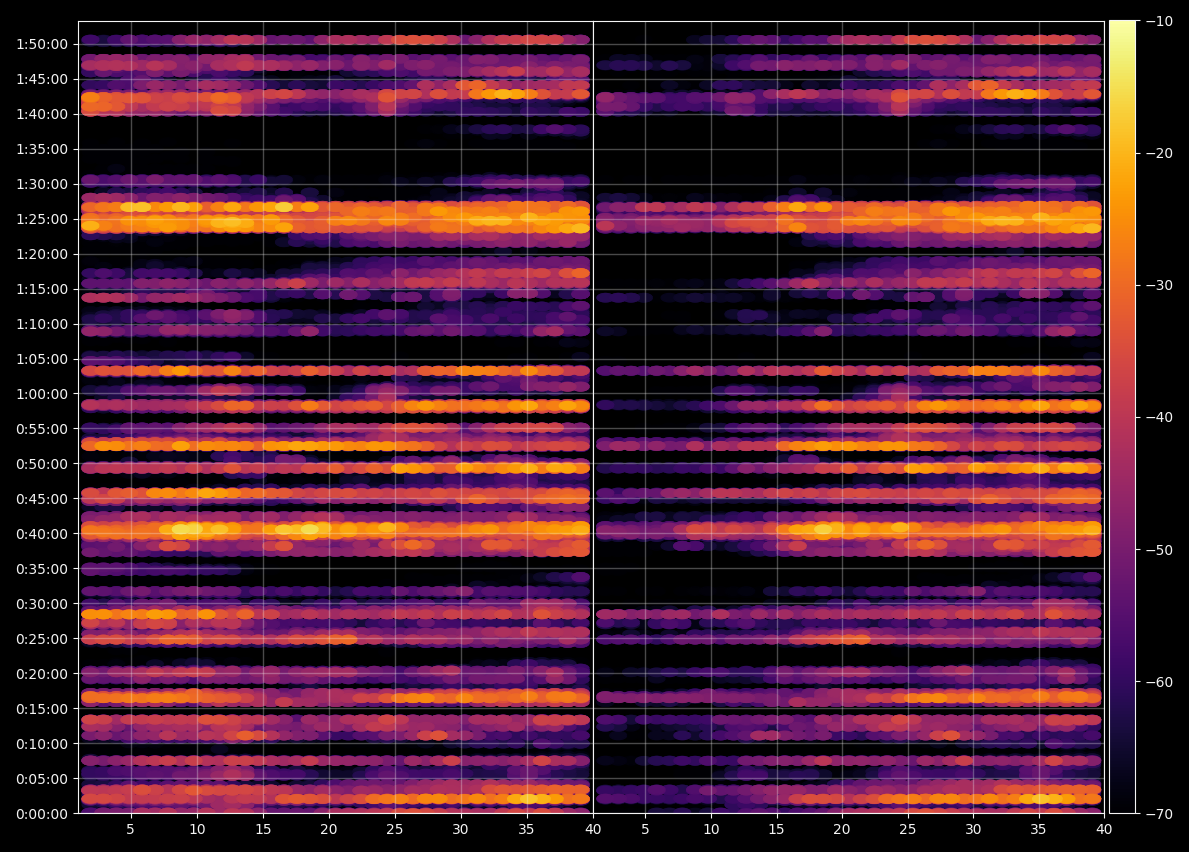
Task: Select the 1:40:00 time label
Action: click(42, 114)
